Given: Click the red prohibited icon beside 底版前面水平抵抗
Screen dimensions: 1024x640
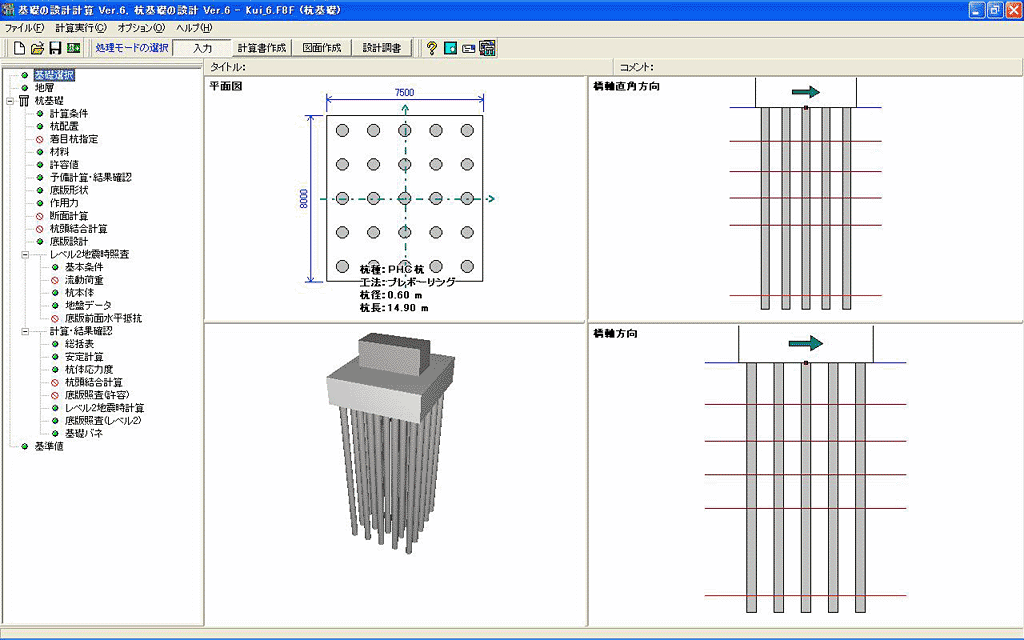Looking at the screenshot, I should coord(55,319).
